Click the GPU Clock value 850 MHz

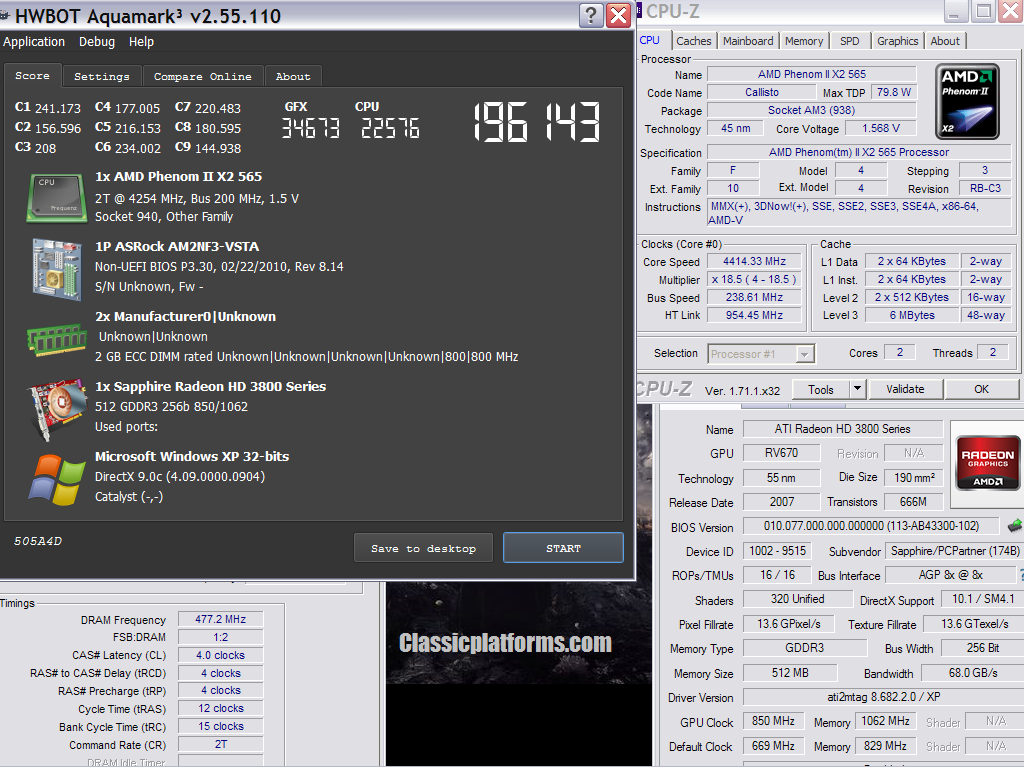(773, 721)
